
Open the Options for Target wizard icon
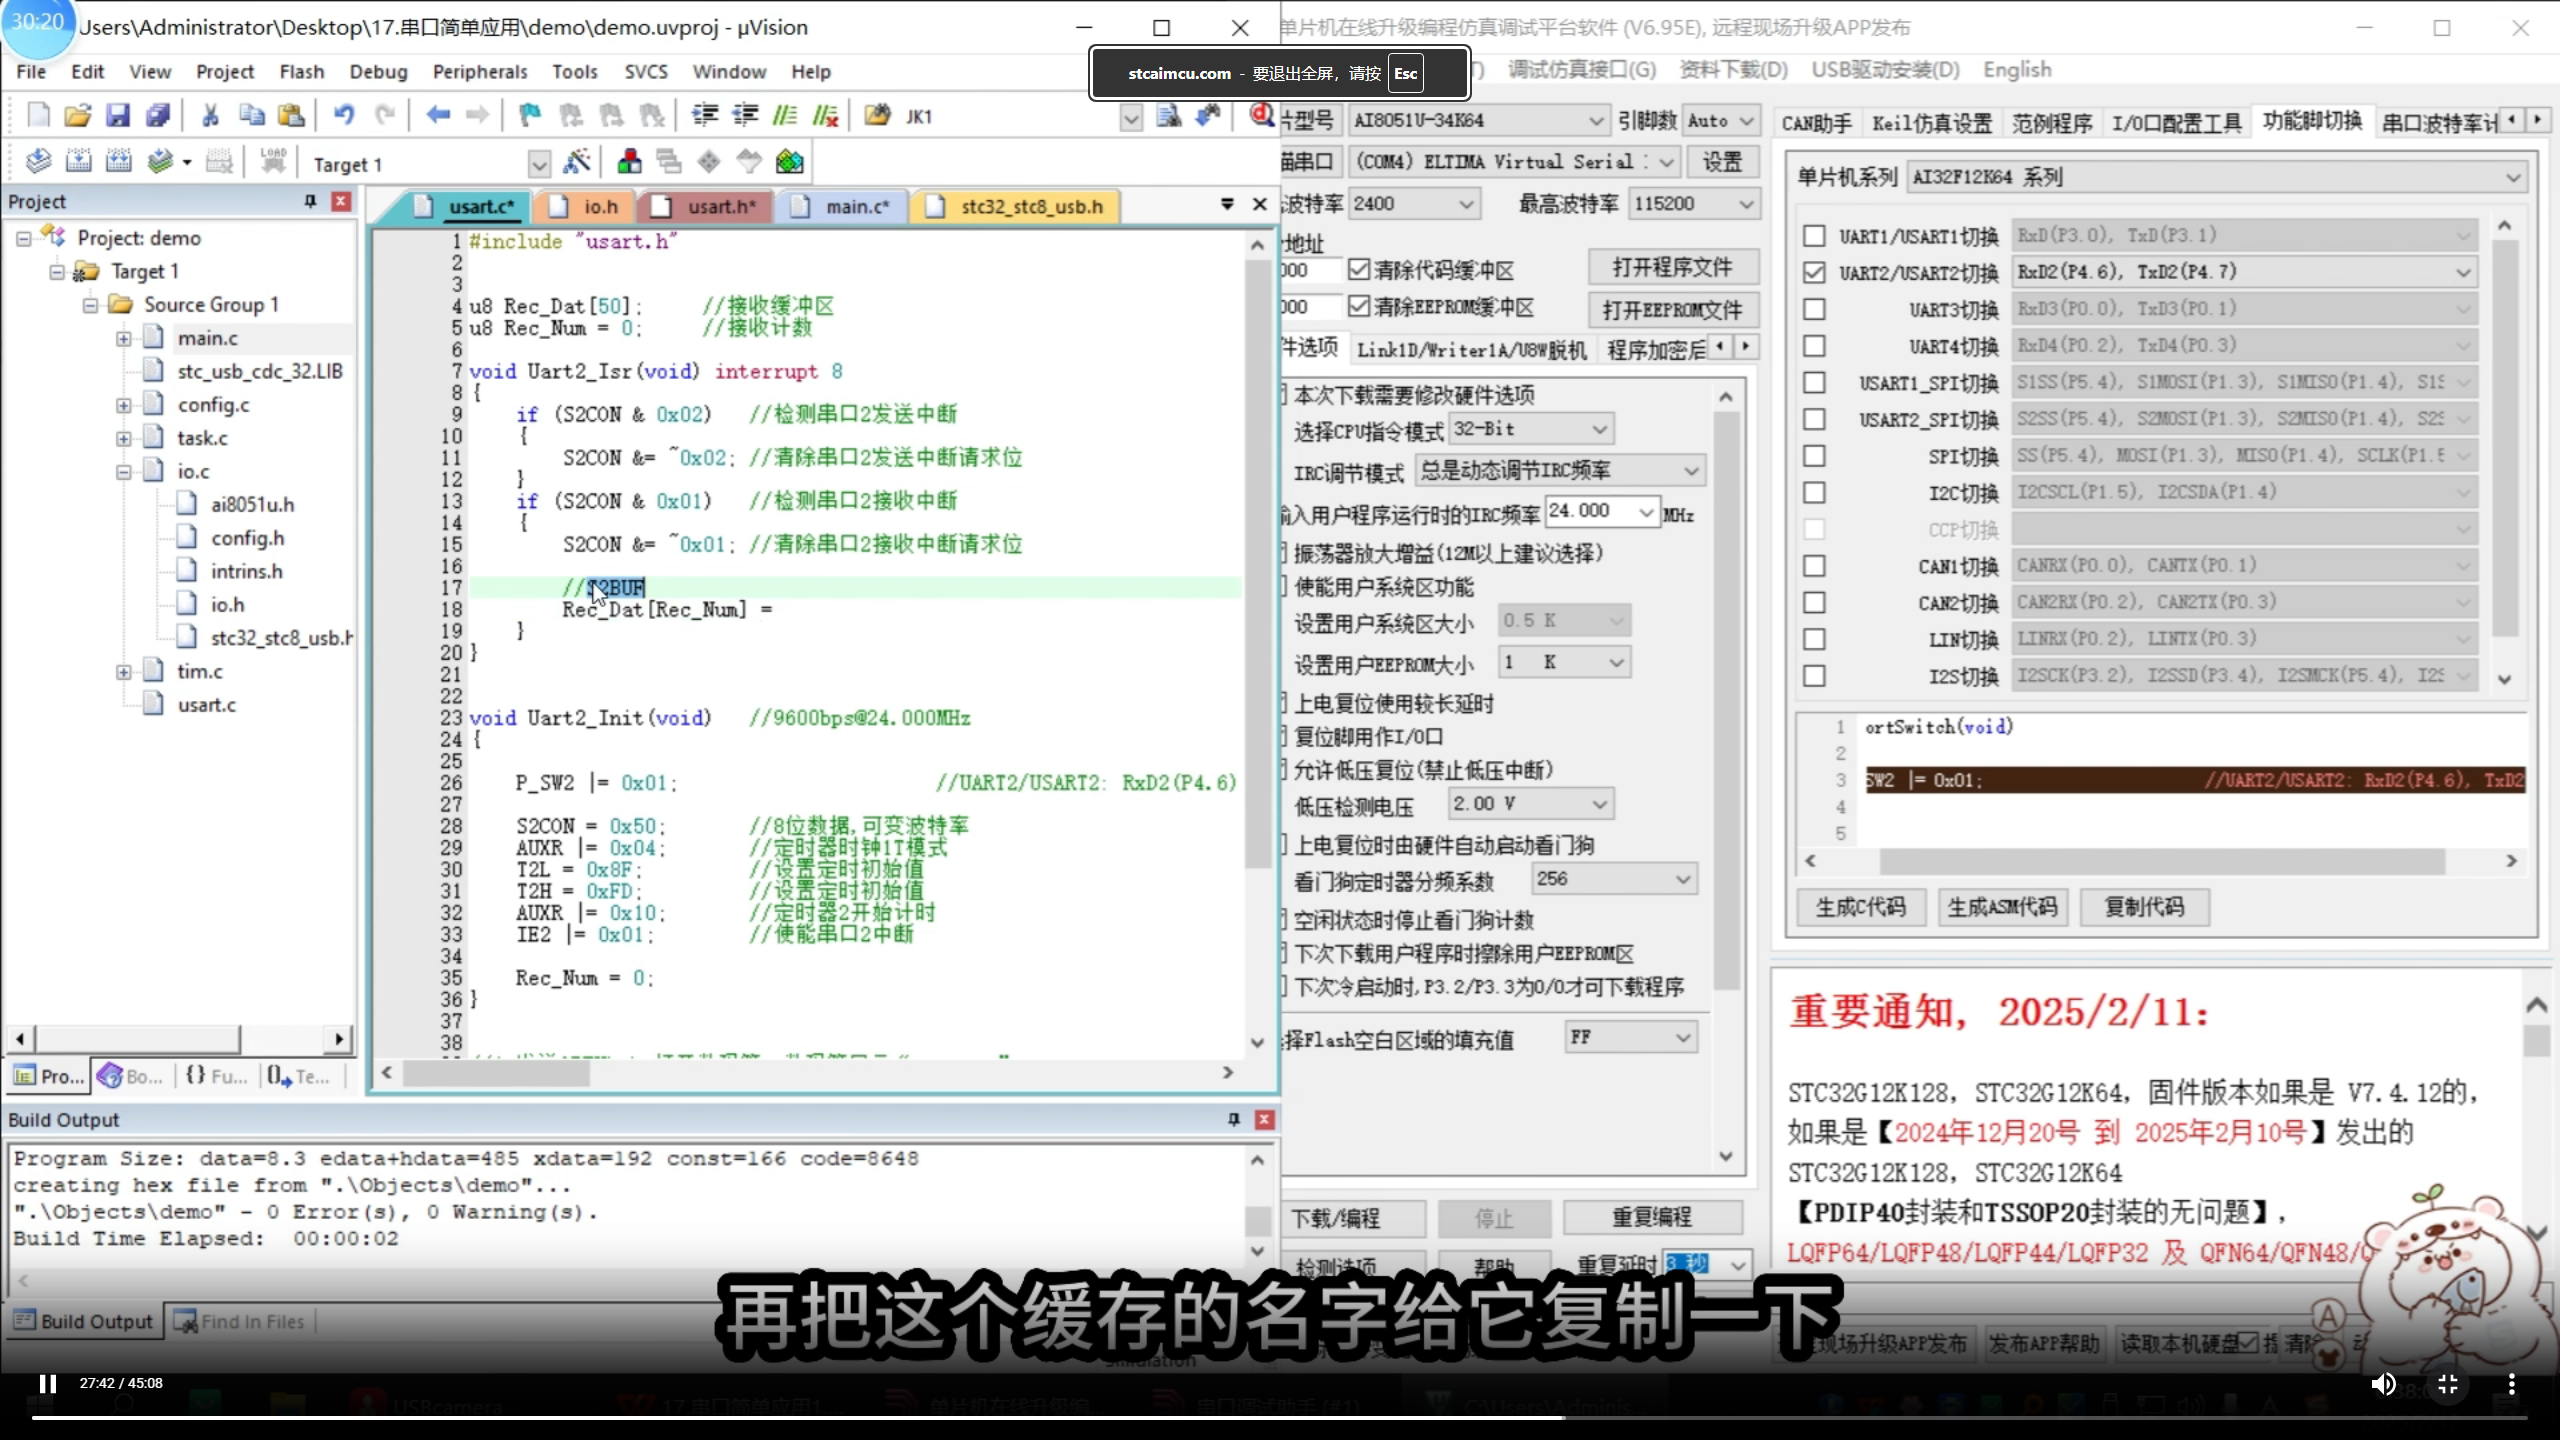[x=578, y=161]
